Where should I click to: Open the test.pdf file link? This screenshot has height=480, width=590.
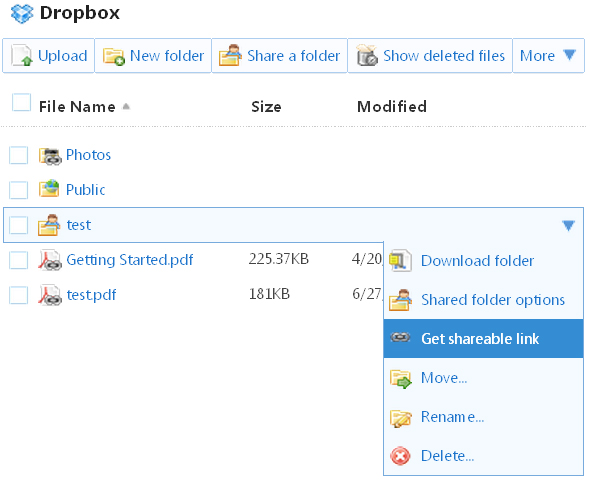point(91,295)
